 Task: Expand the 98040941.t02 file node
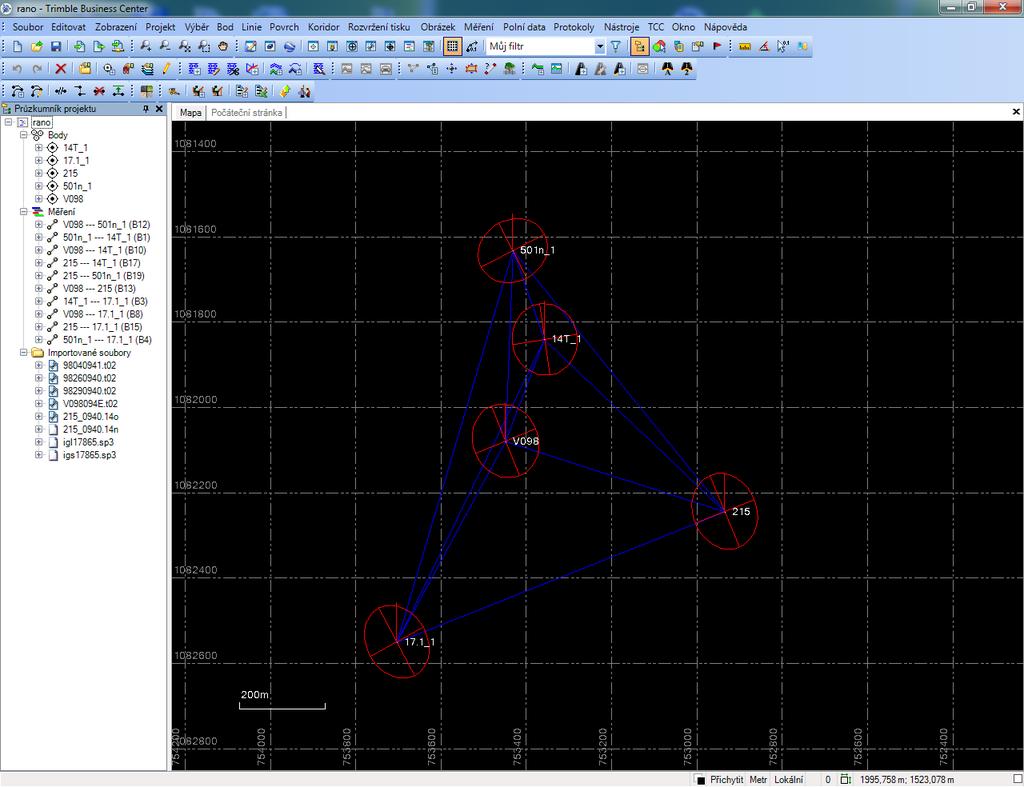(39, 366)
